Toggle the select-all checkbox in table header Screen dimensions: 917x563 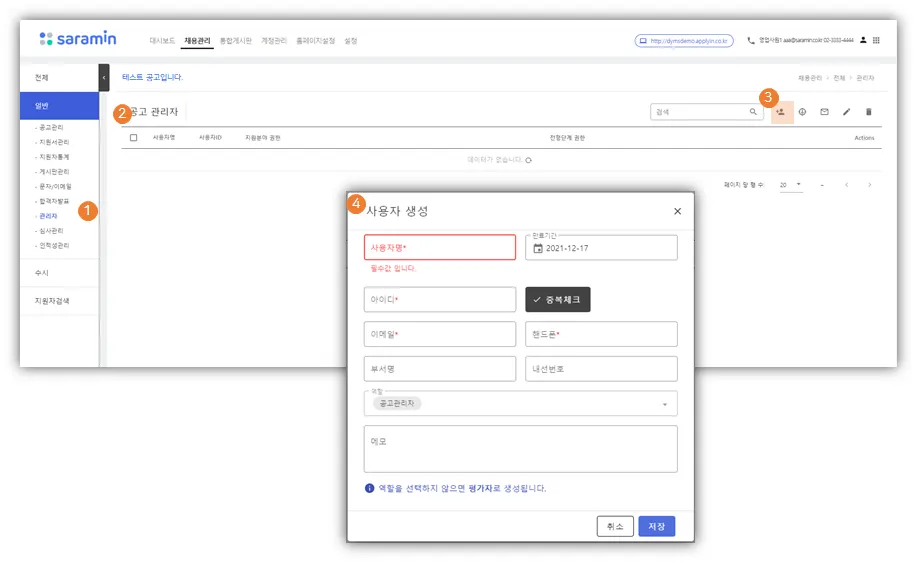(133, 138)
